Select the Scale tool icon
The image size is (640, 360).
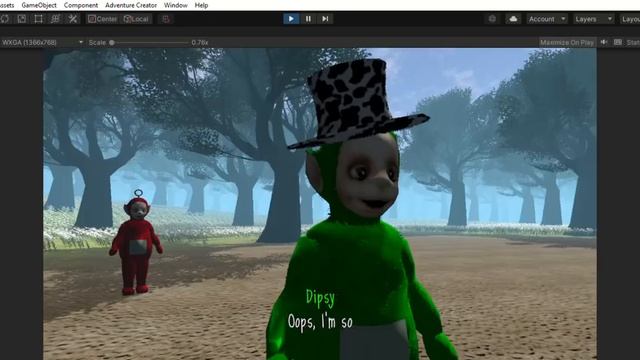(x=22, y=19)
